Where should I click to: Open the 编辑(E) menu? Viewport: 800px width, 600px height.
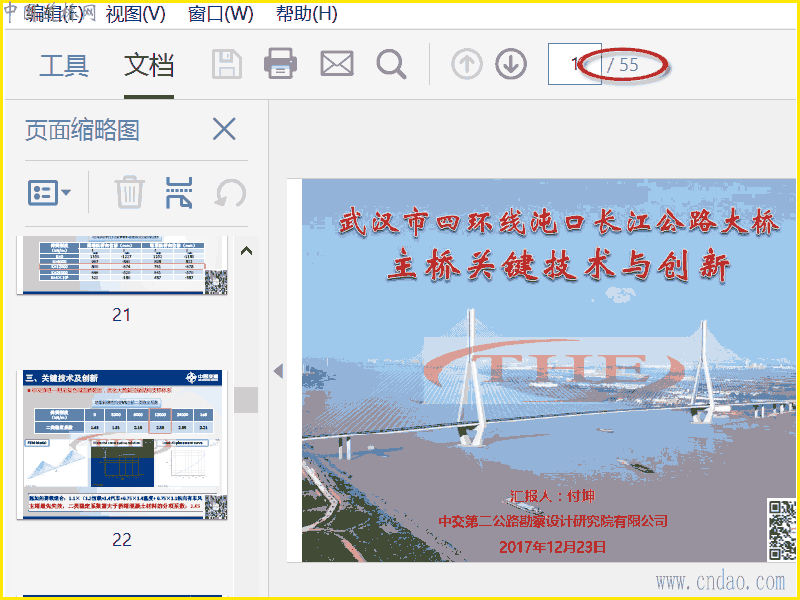click(x=54, y=14)
